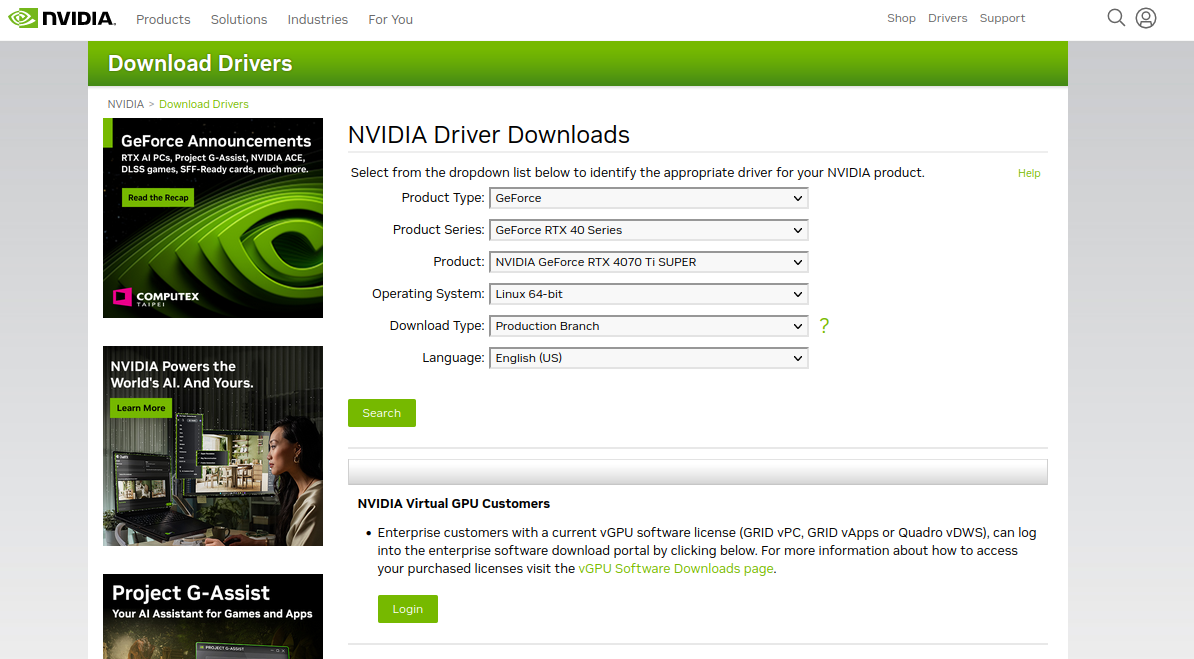Click the green question mark help icon
Image resolution: width=1194 pixels, height=659 pixels.
(x=824, y=325)
